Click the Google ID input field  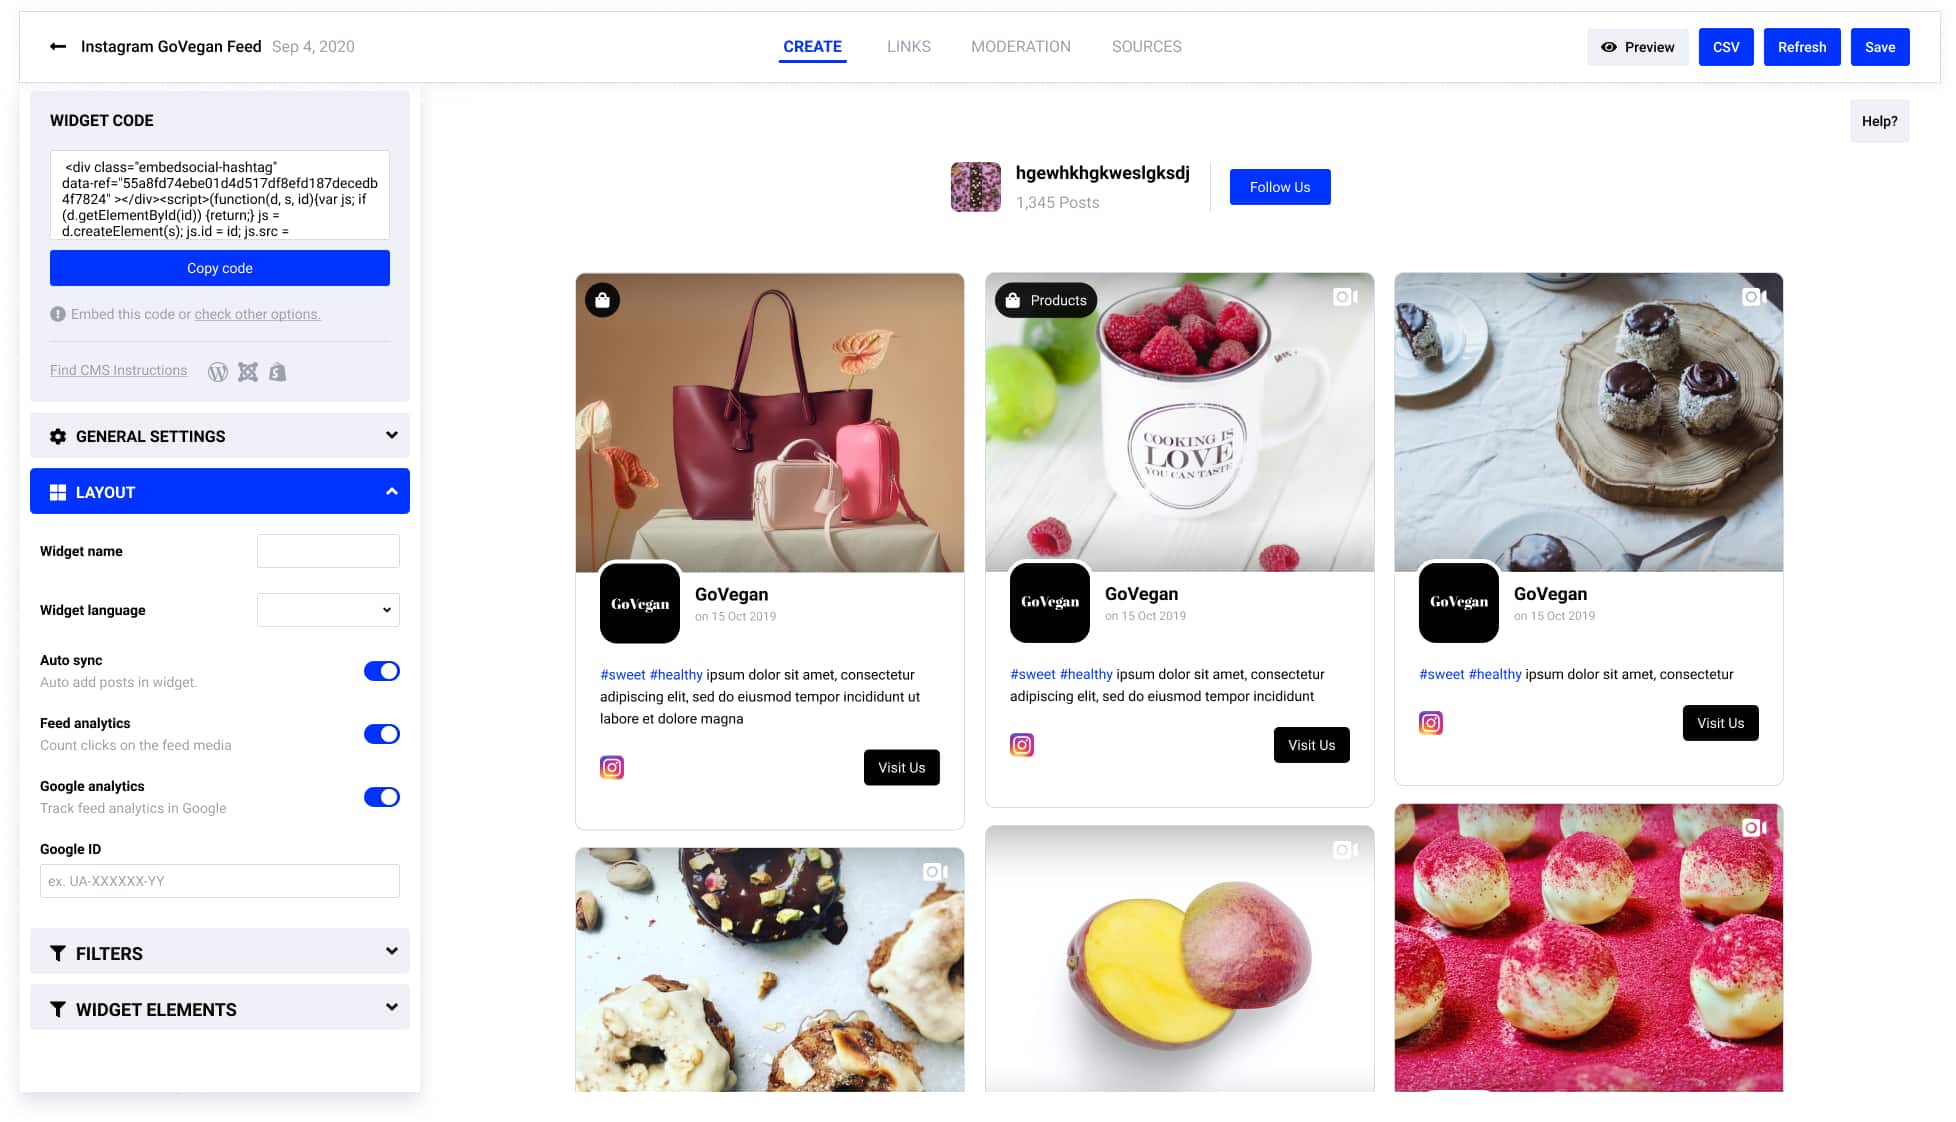click(x=219, y=881)
